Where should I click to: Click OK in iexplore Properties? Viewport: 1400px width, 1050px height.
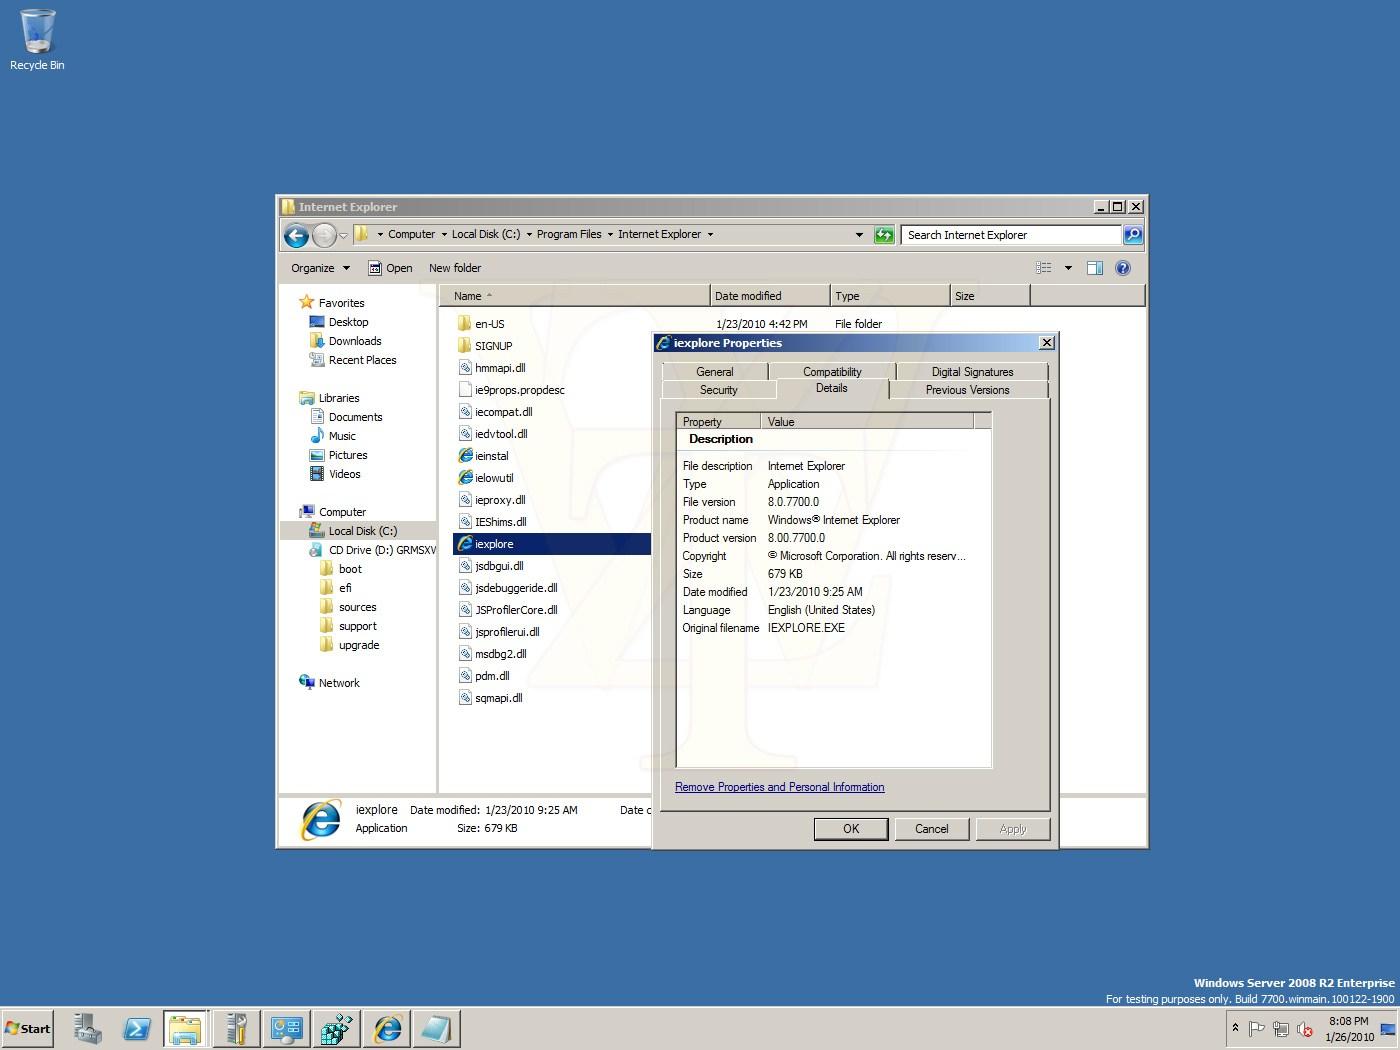(851, 829)
